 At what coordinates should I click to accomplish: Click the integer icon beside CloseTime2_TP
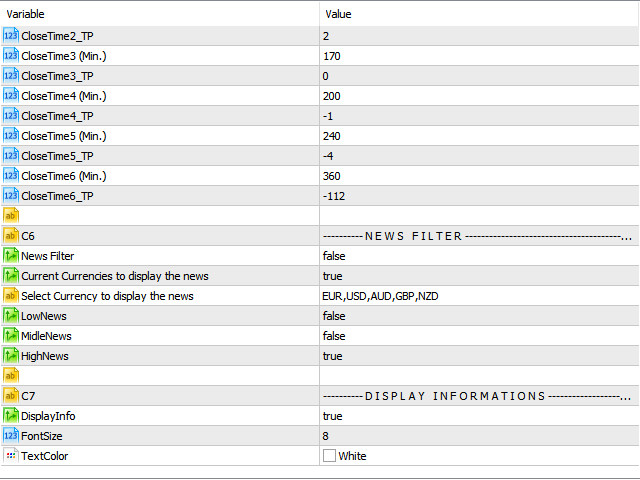coord(11,36)
